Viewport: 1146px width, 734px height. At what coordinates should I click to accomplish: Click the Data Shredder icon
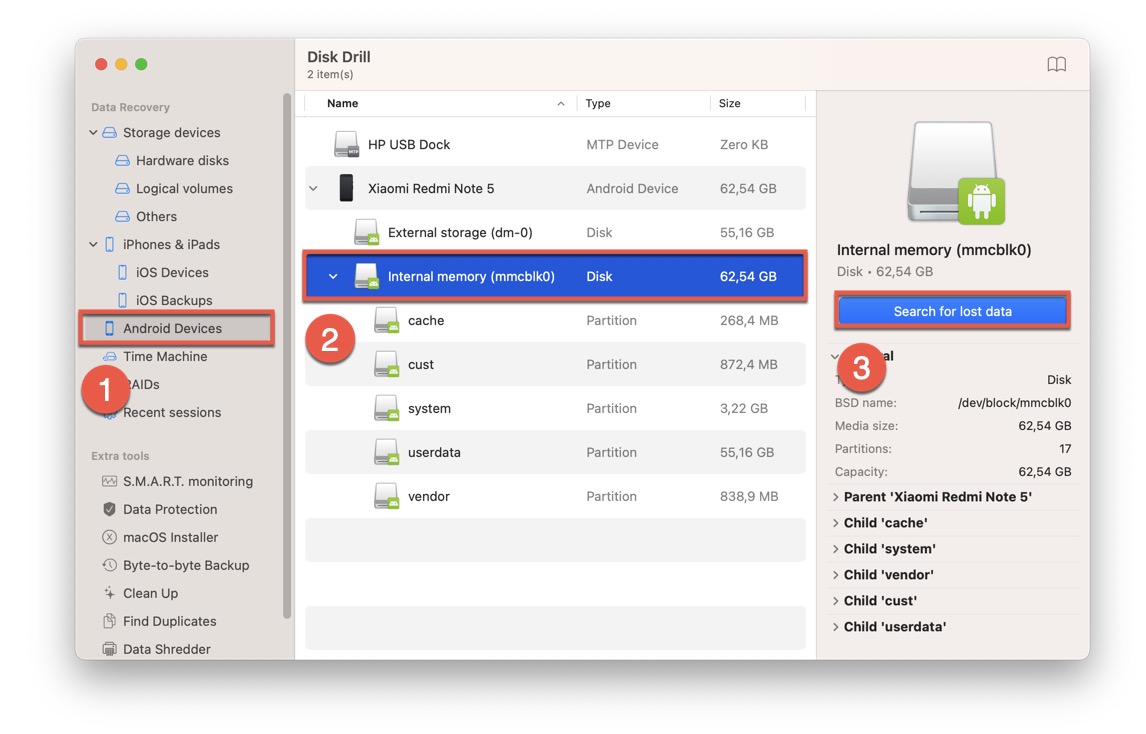(109, 649)
